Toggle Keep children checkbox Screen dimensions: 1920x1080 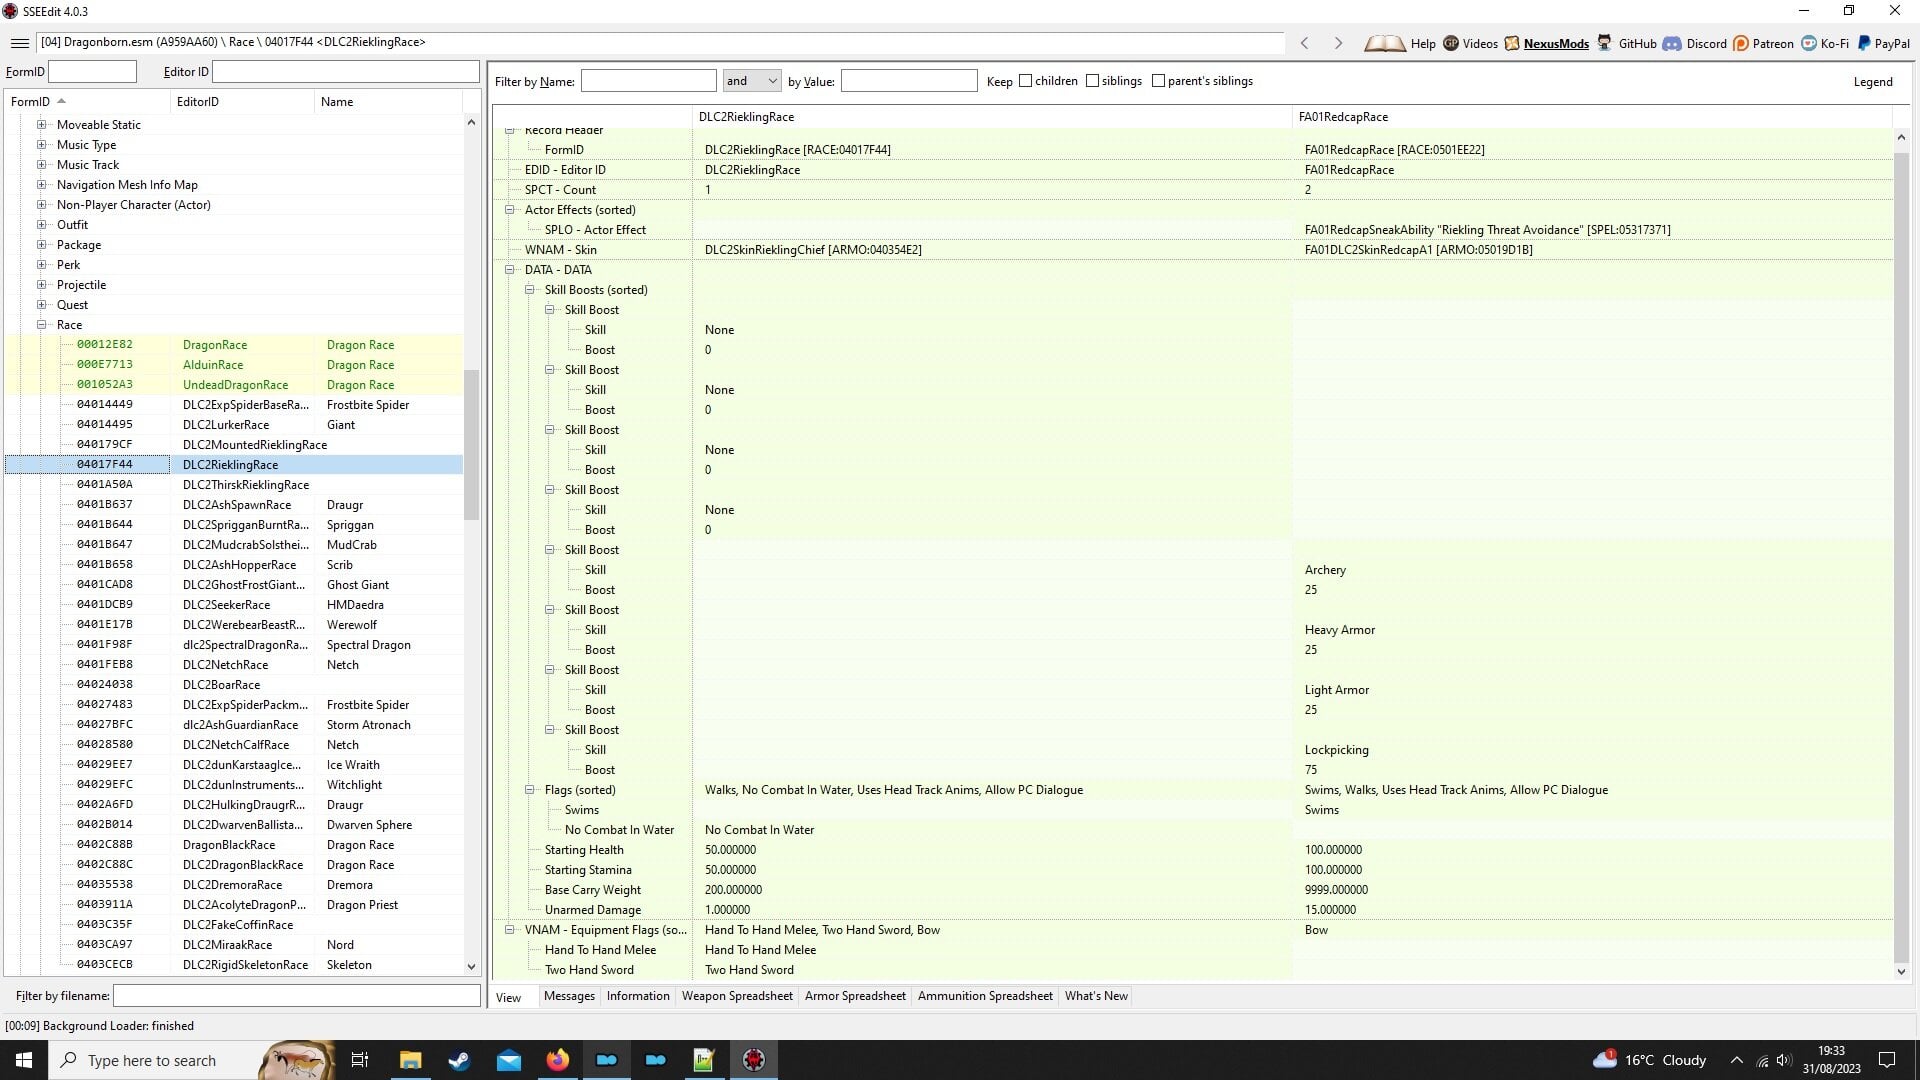1025,81
